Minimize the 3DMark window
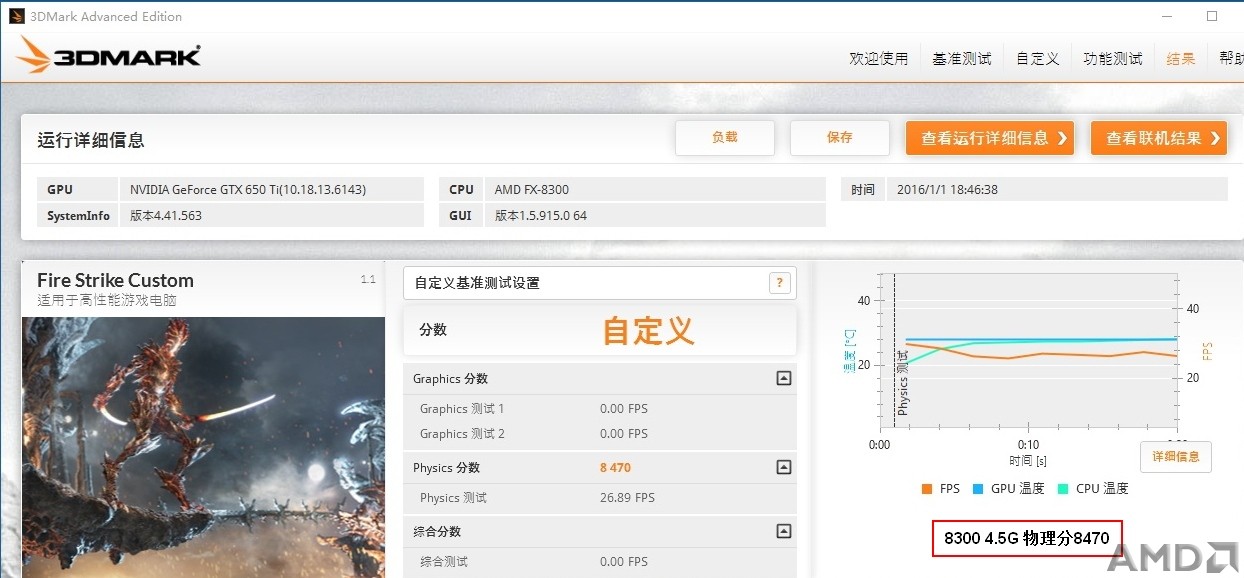Screen dimensions: 1244x578 1167,16
